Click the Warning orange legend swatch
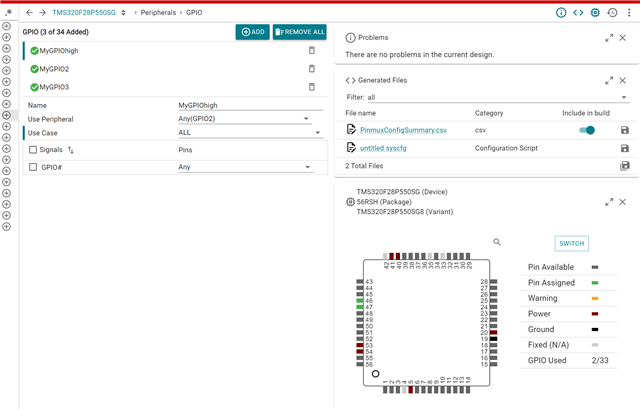This screenshot has height=410, width=640. tap(595, 298)
